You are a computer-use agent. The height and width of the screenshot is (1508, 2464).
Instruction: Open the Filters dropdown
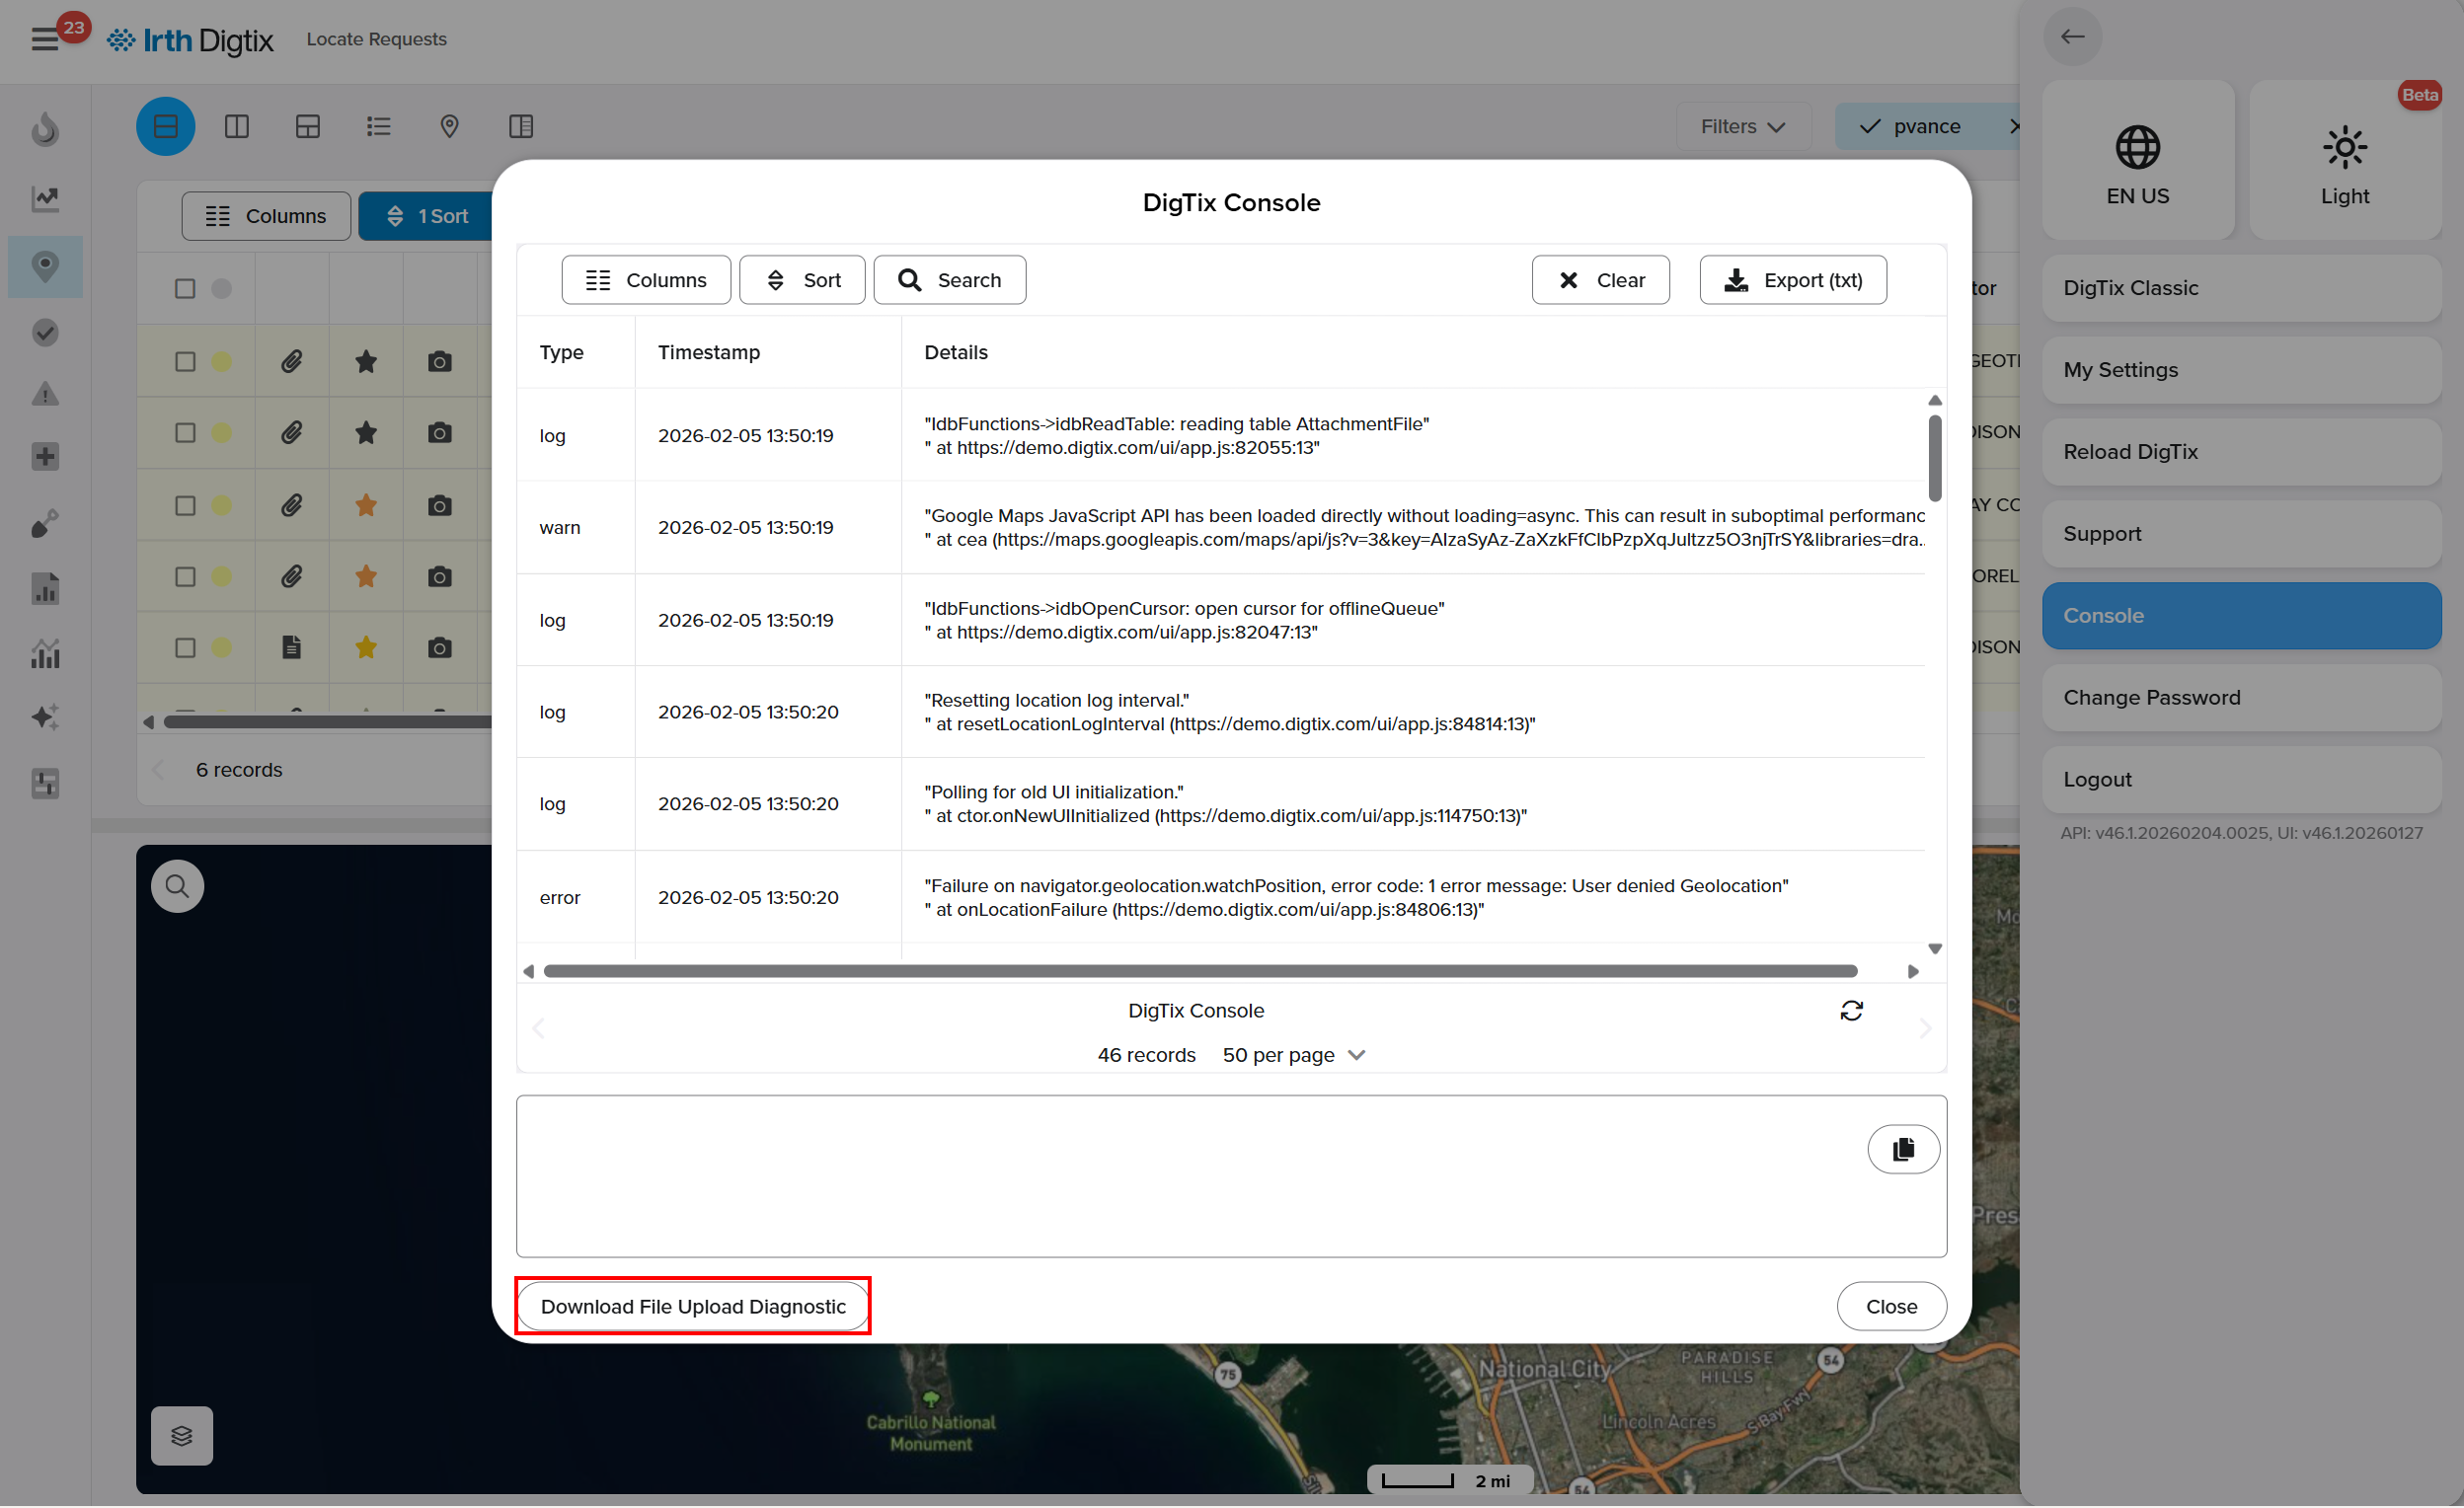click(x=1742, y=126)
